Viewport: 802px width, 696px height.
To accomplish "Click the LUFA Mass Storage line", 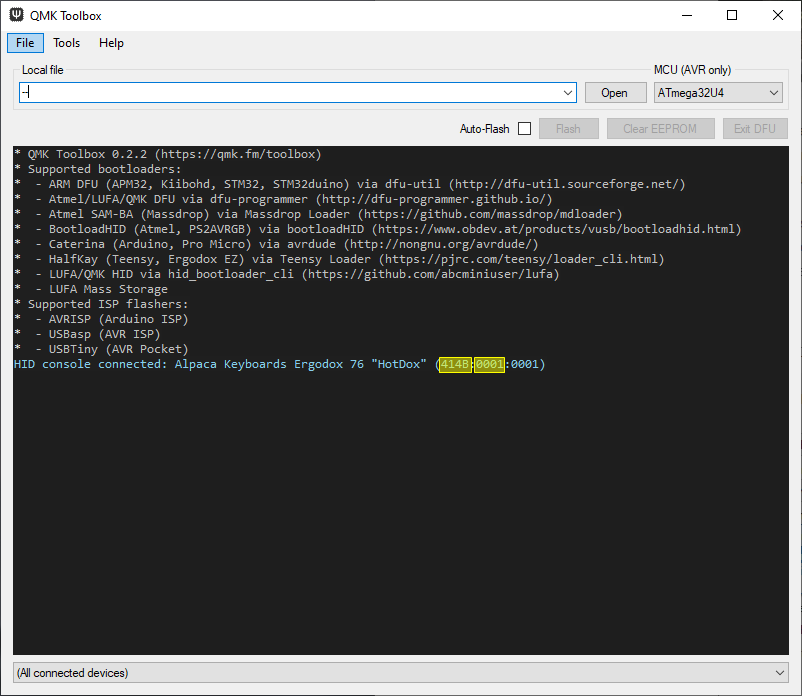I will 91,289.
